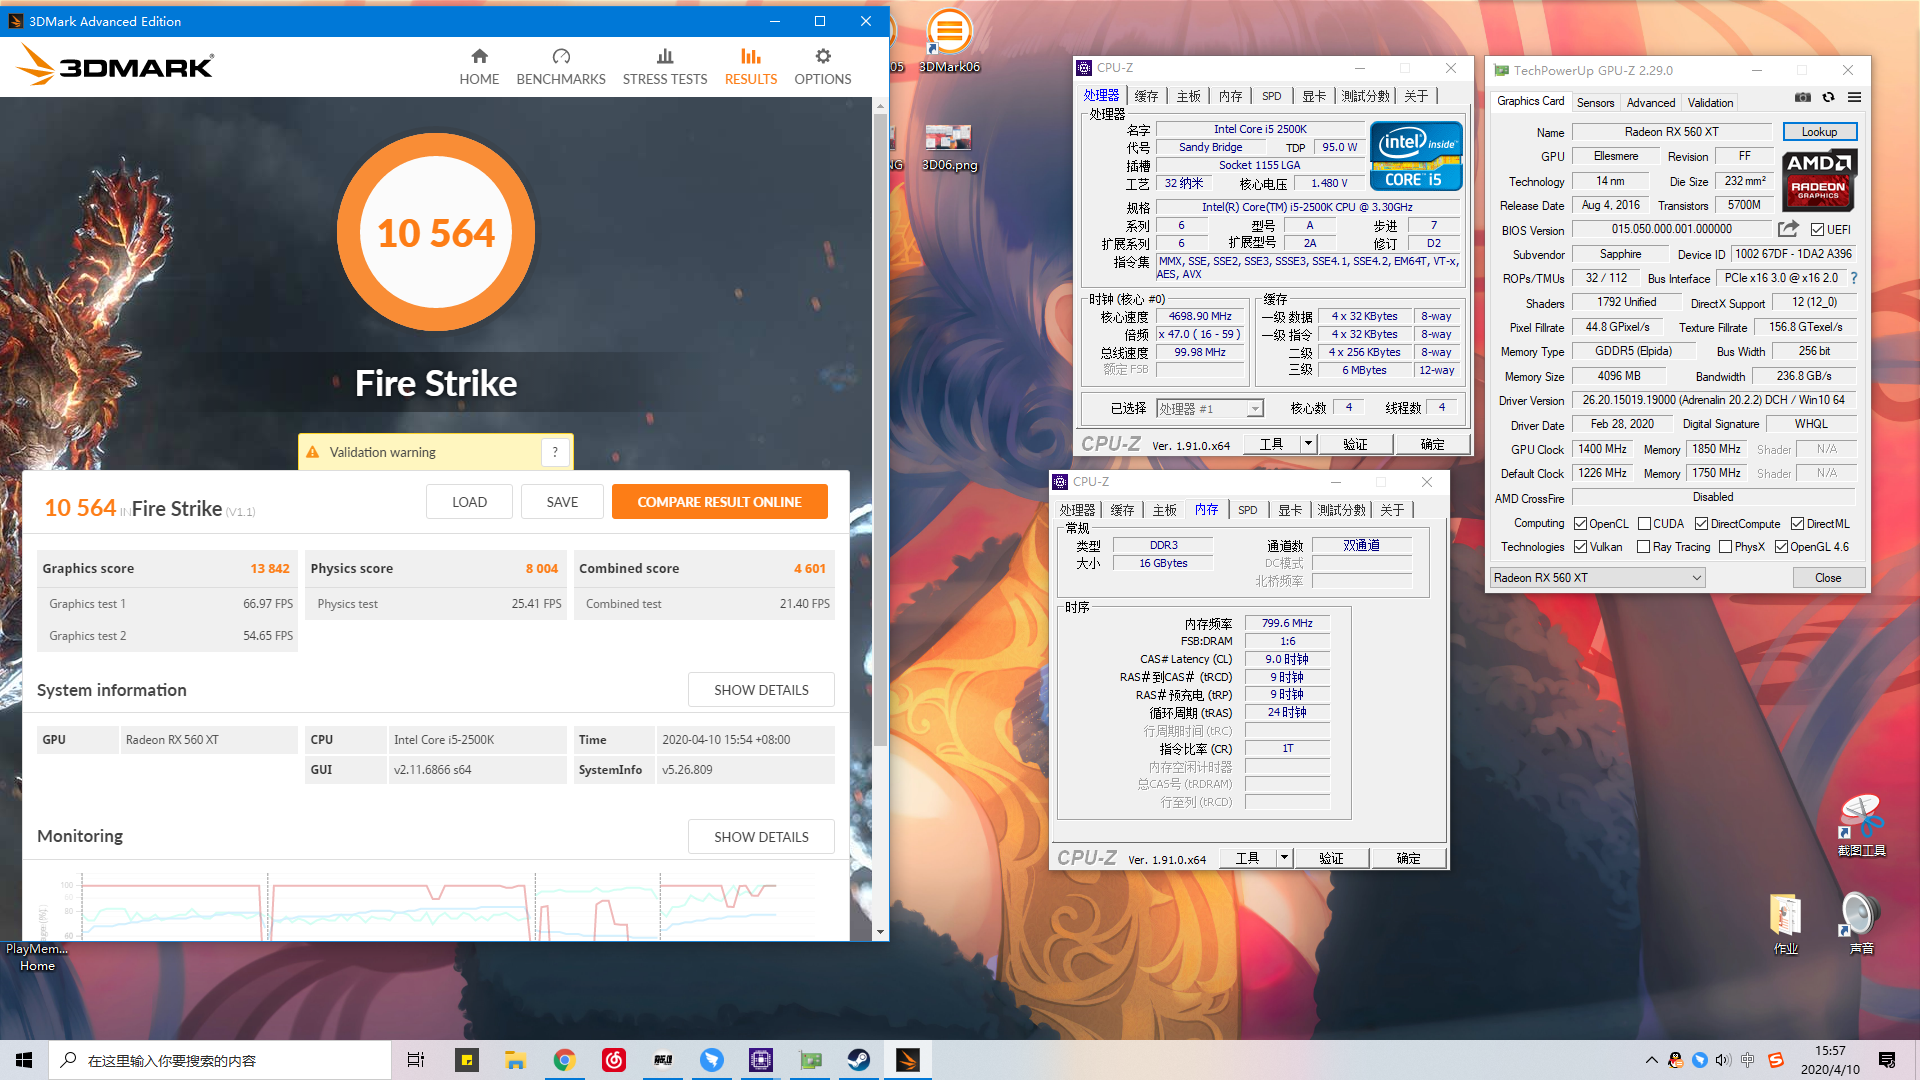The width and height of the screenshot is (1920, 1080).
Task: Toggle the PhysX checkbox
Action: coord(1725,547)
